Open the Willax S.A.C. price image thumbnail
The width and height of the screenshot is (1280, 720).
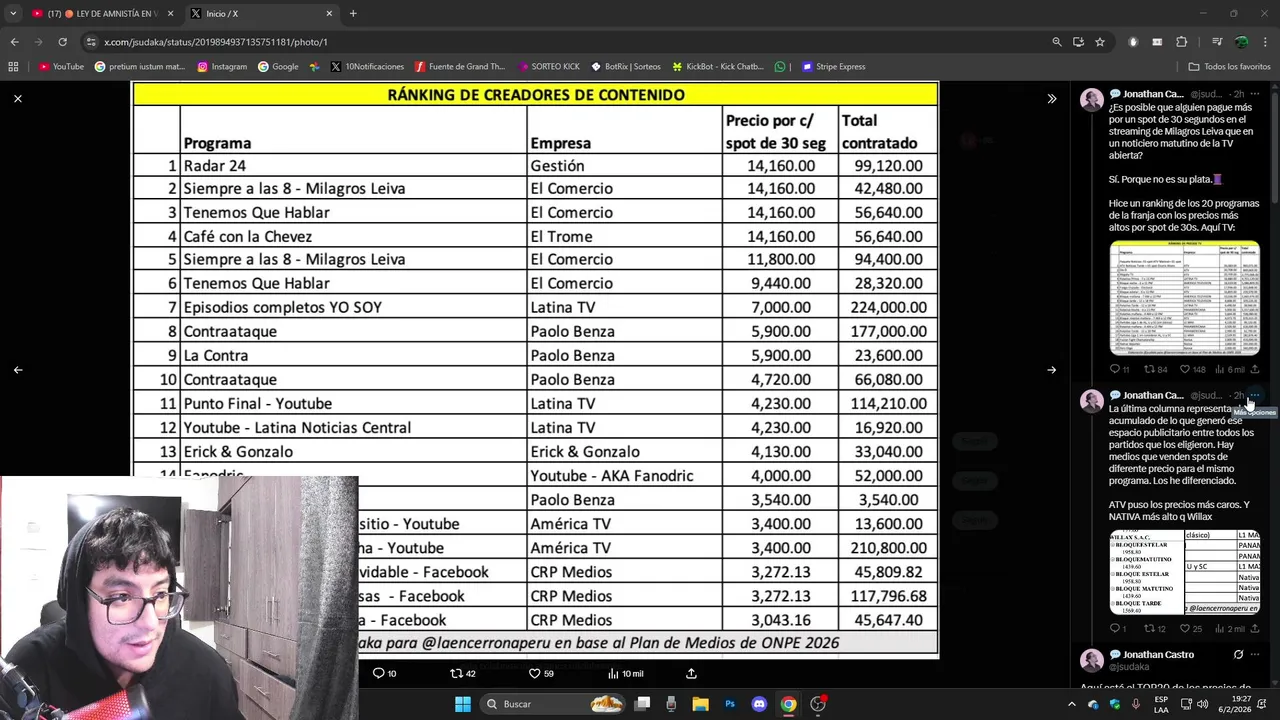(x=1184, y=571)
